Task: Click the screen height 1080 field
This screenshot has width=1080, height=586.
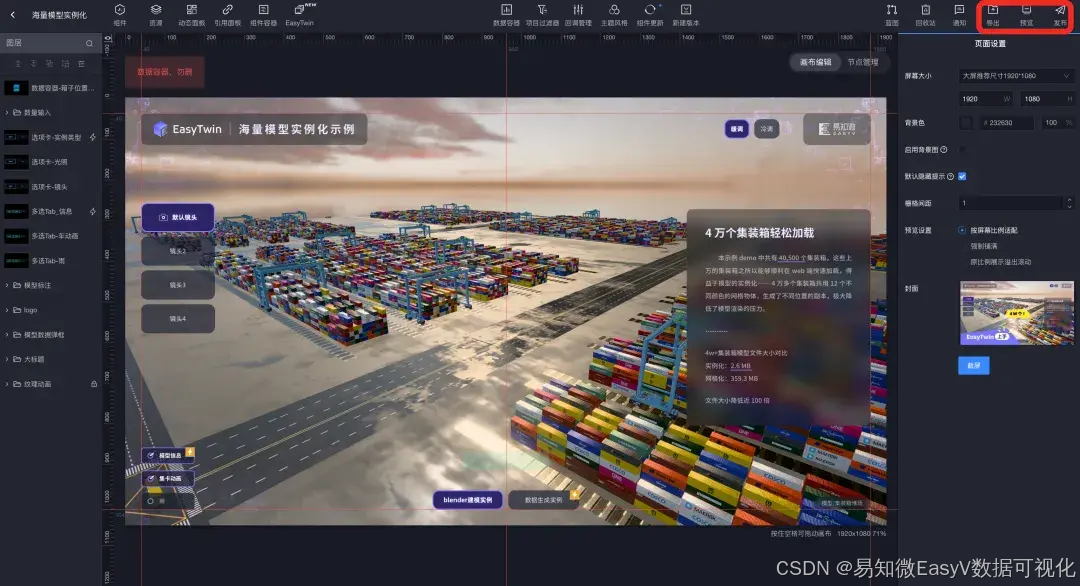Action: tap(1046, 99)
